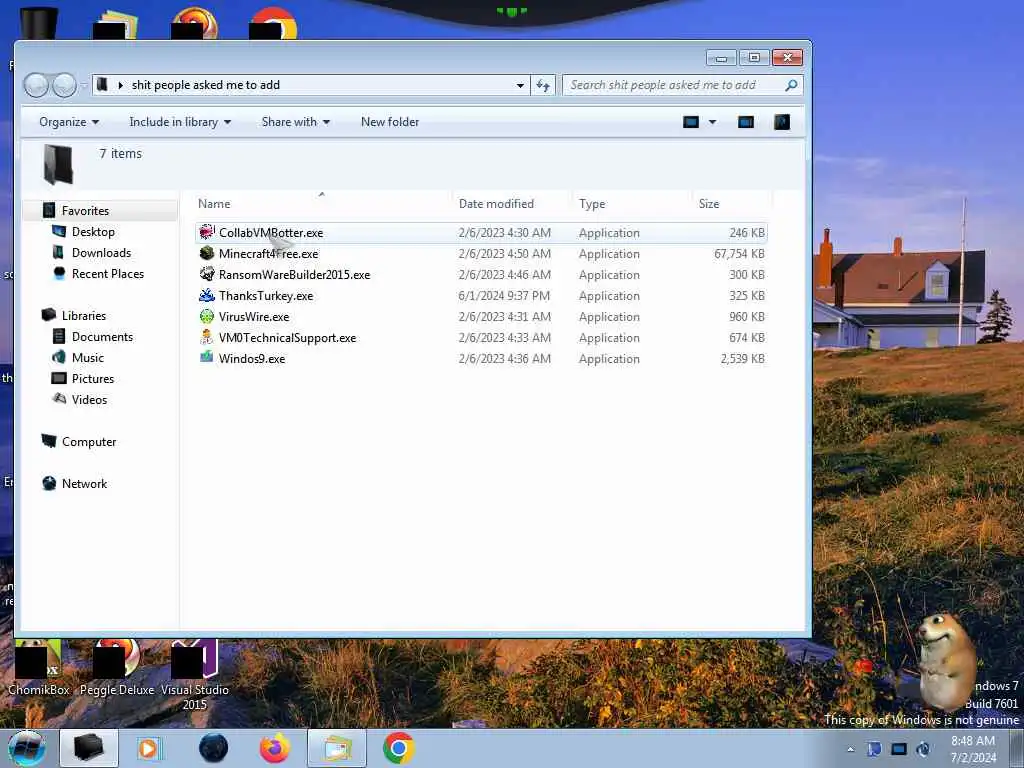Launch Firefox from the taskbar
The image size is (1024, 768).
click(x=275, y=748)
